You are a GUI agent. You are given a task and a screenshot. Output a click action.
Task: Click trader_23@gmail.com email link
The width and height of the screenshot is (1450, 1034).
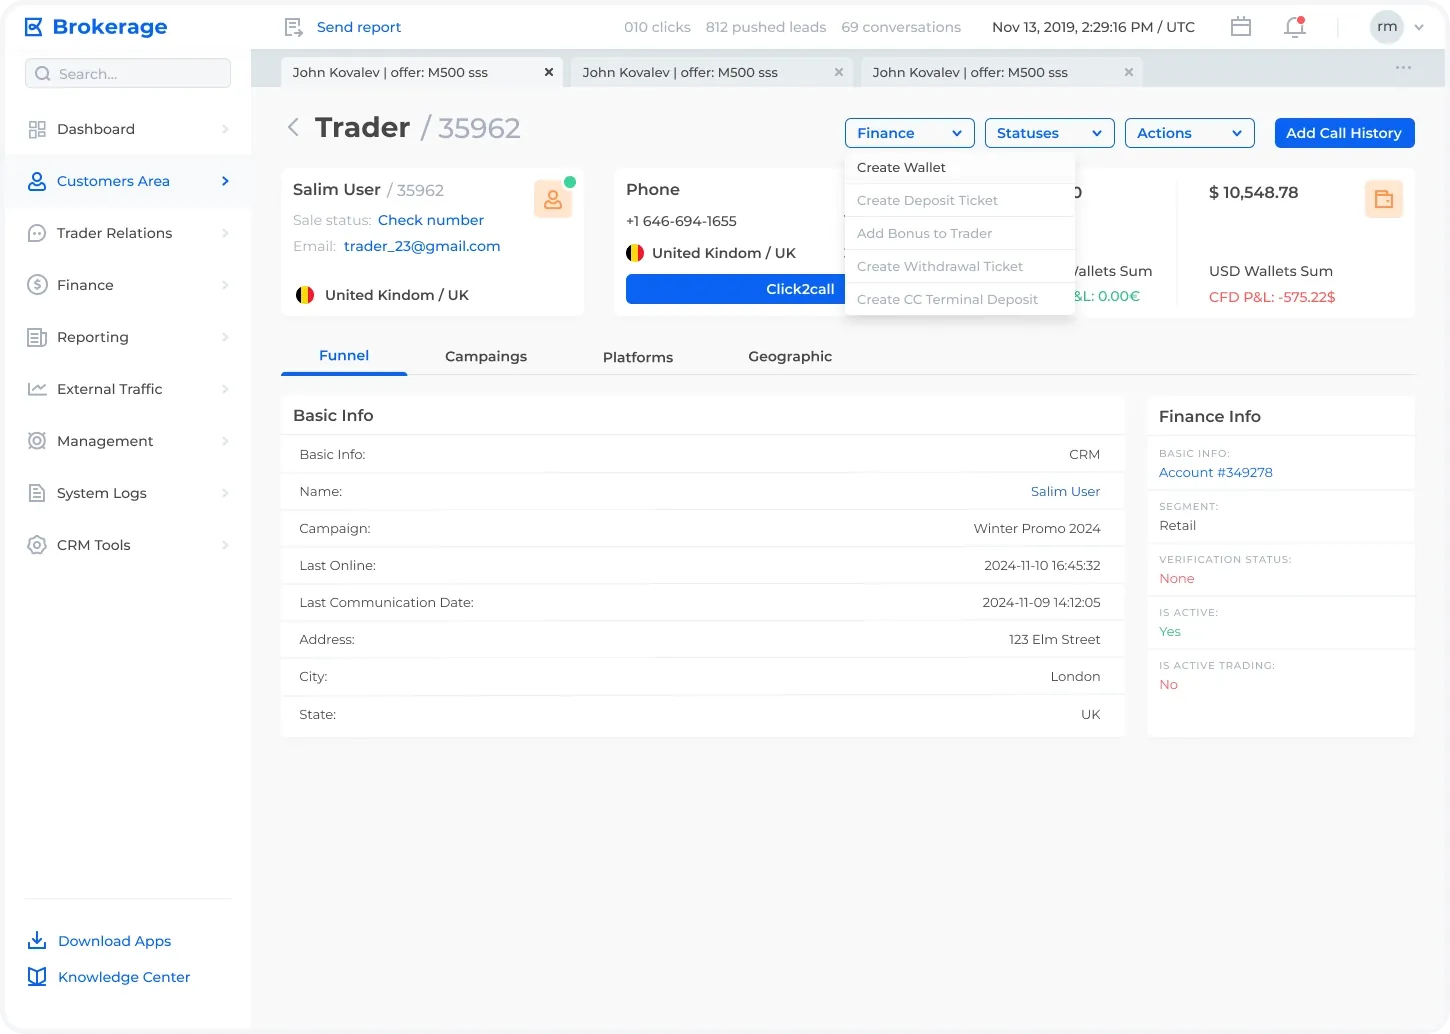click(x=422, y=246)
